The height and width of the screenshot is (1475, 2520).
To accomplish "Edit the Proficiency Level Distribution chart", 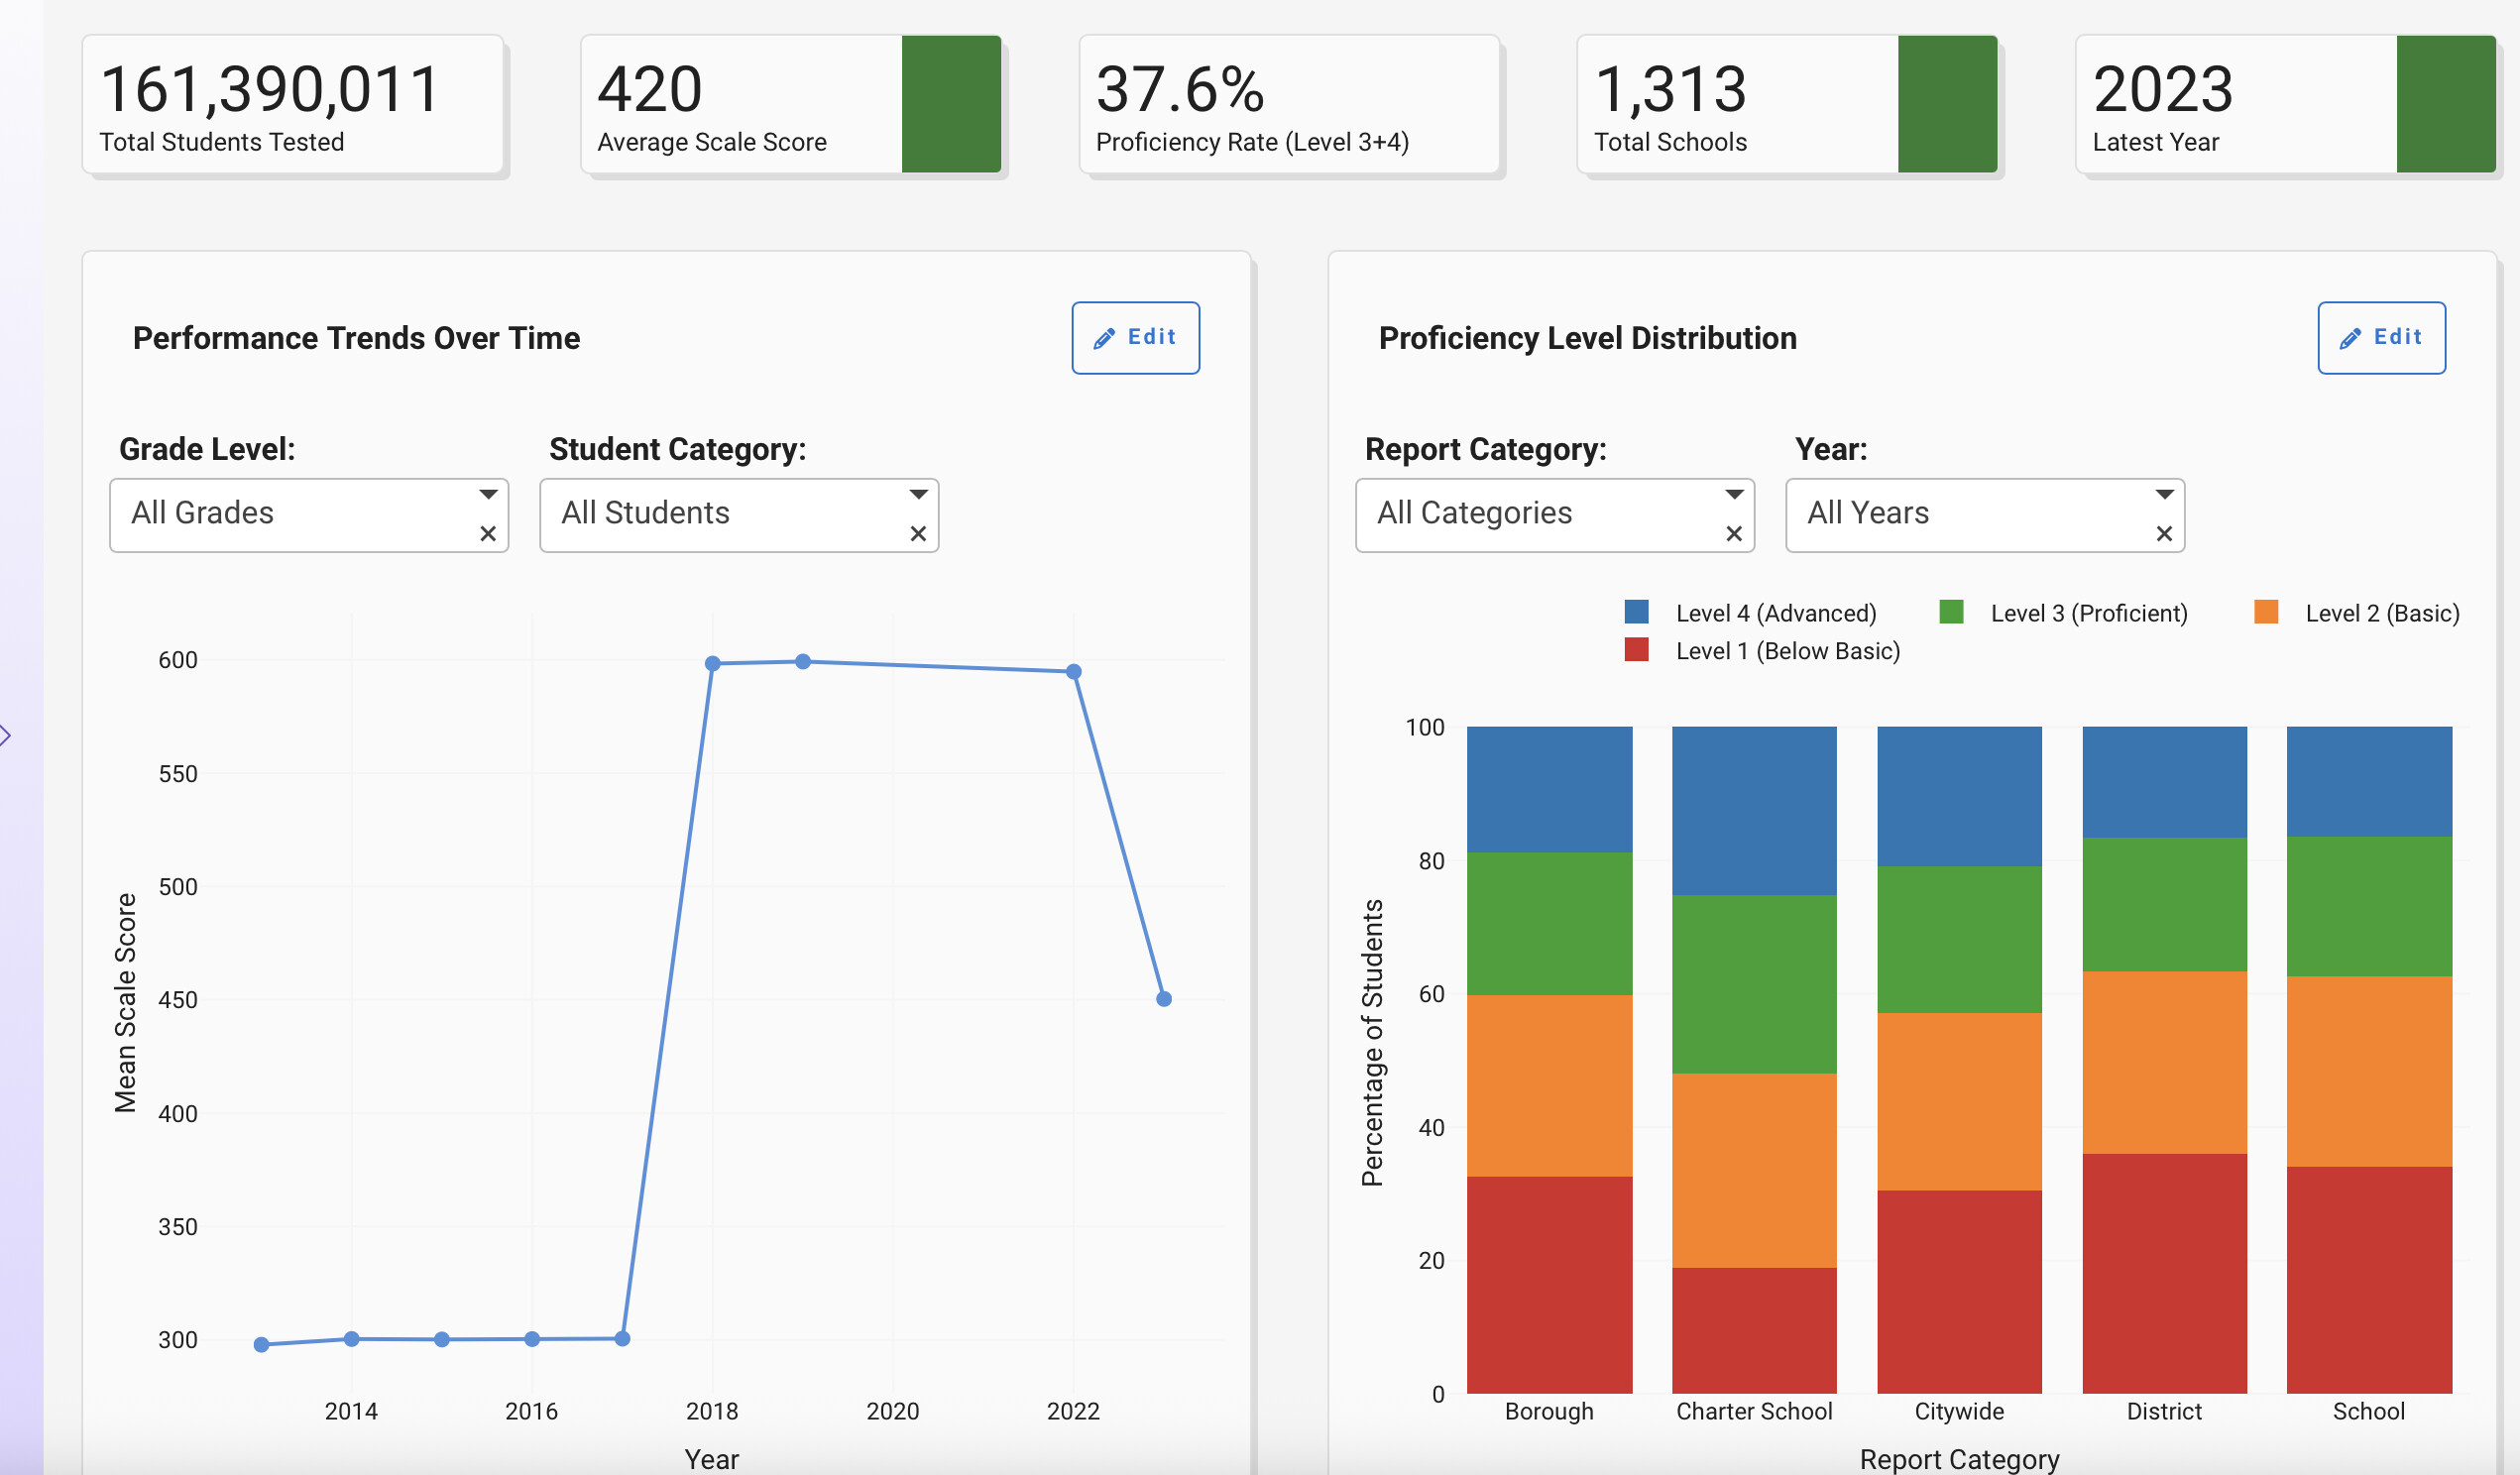I will point(2381,338).
